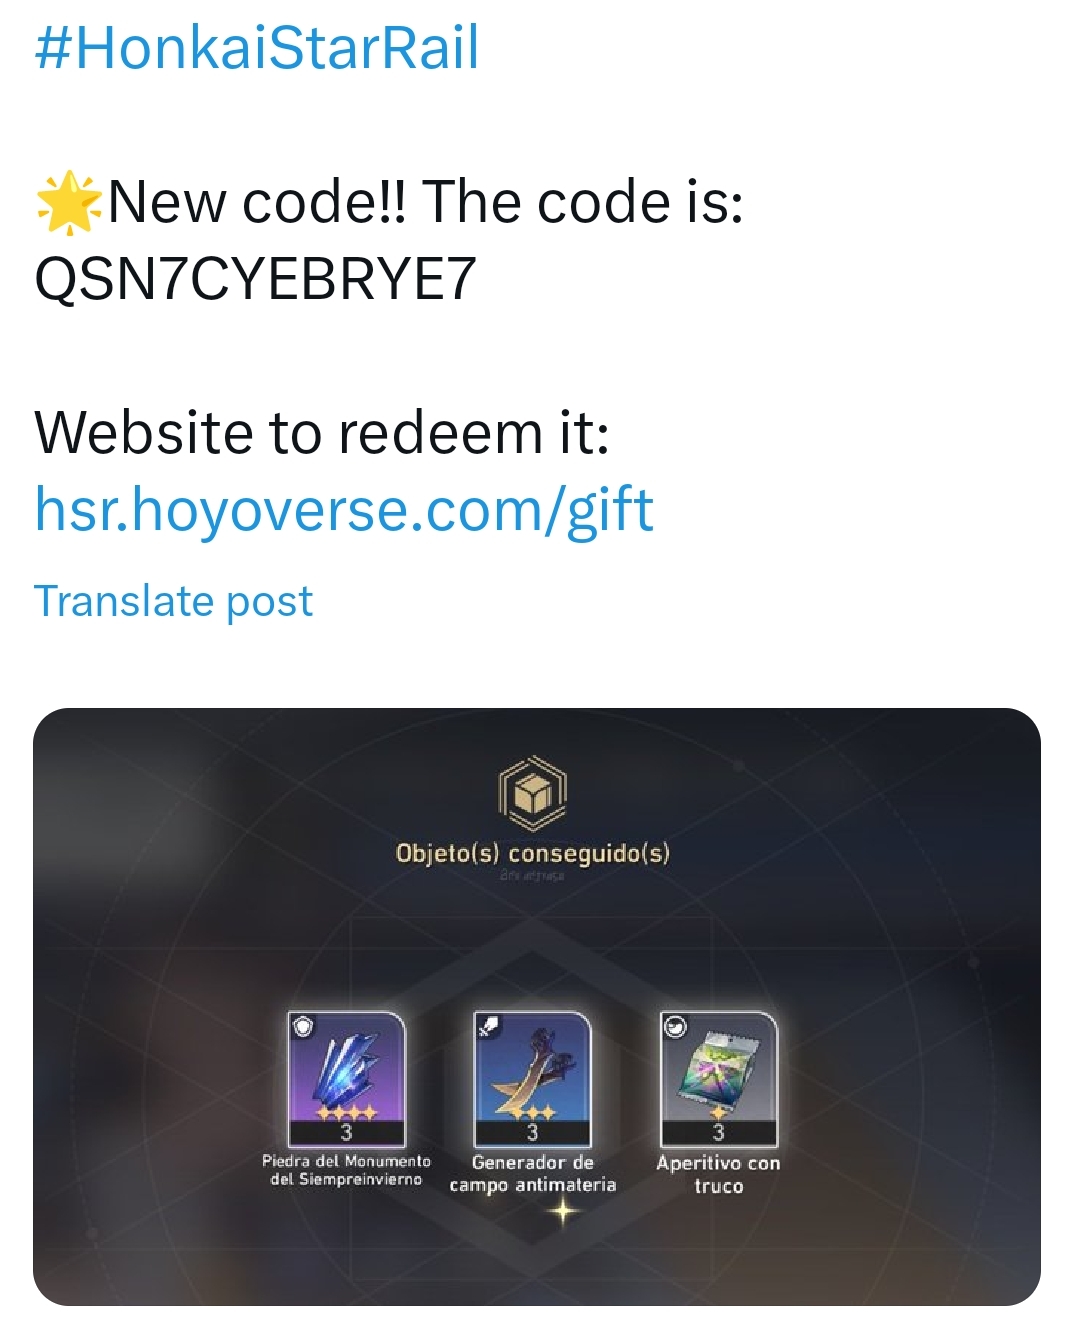Select the green snack packet item card
This screenshot has width=1077, height=1334.
(x=718, y=1079)
